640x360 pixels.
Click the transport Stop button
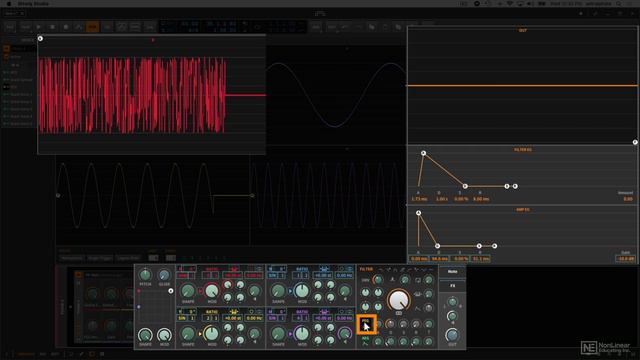tap(52, 27)
